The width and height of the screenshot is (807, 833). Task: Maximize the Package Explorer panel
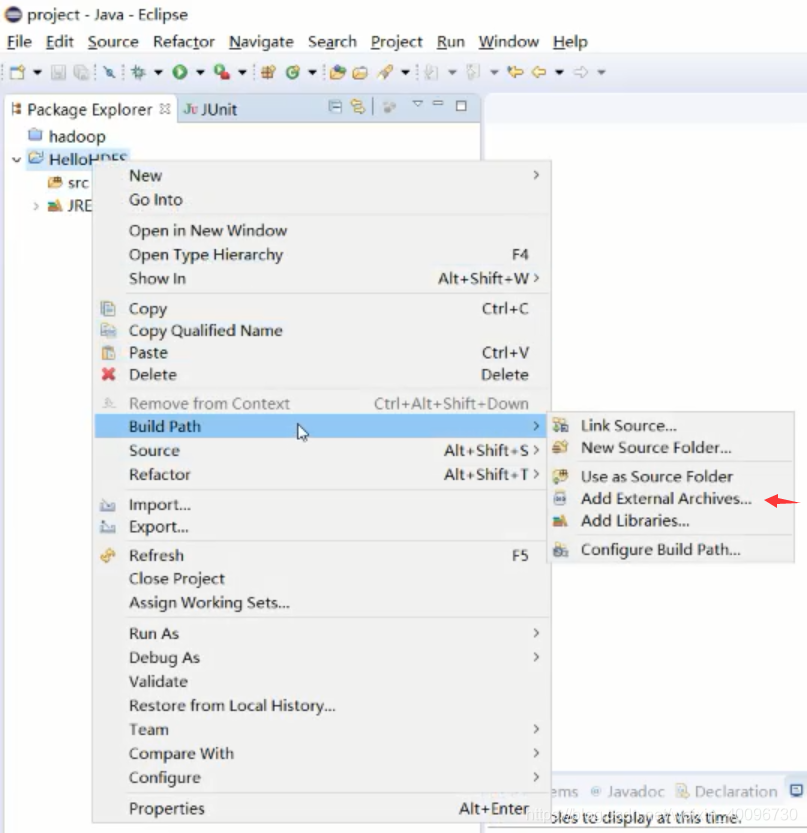tap(461, 106)
